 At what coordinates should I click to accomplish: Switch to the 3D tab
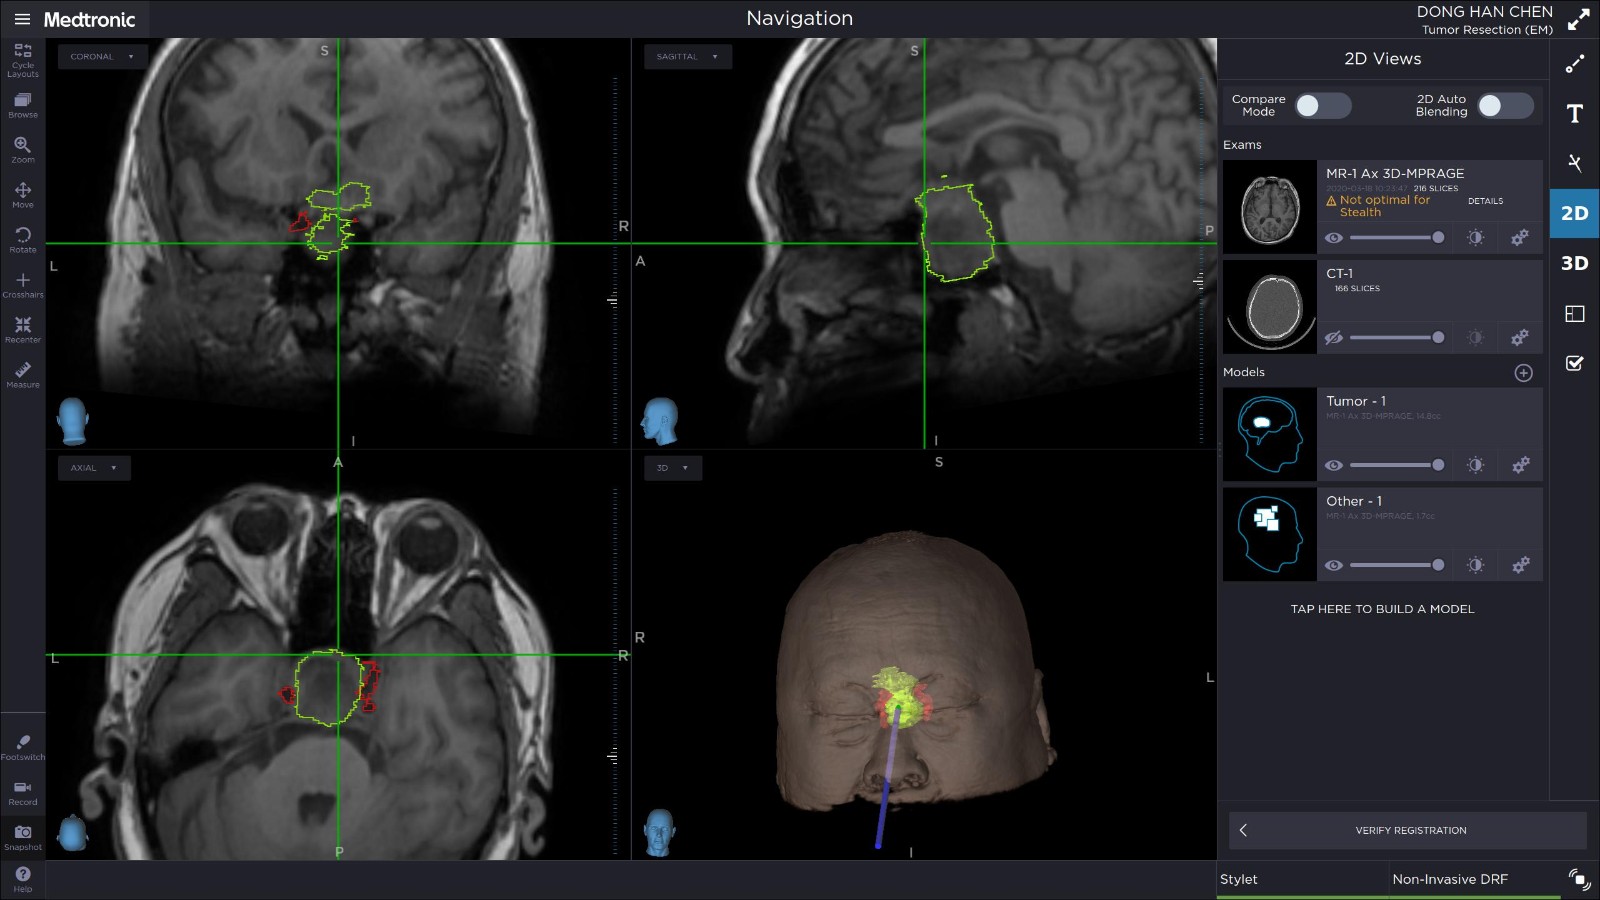pos(1574,263)
